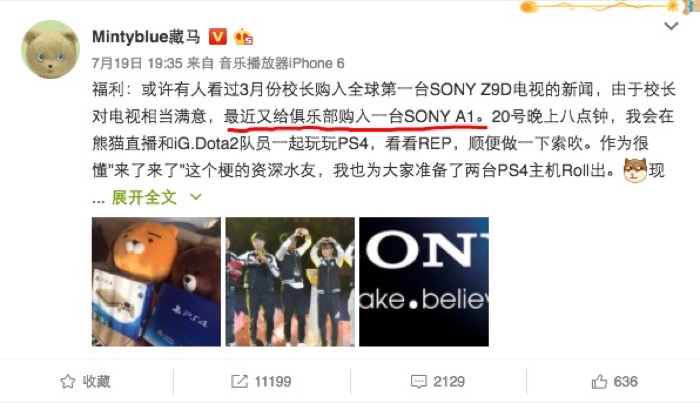
Task: Open the SONY make.believe image
Action: pos(424,282)
